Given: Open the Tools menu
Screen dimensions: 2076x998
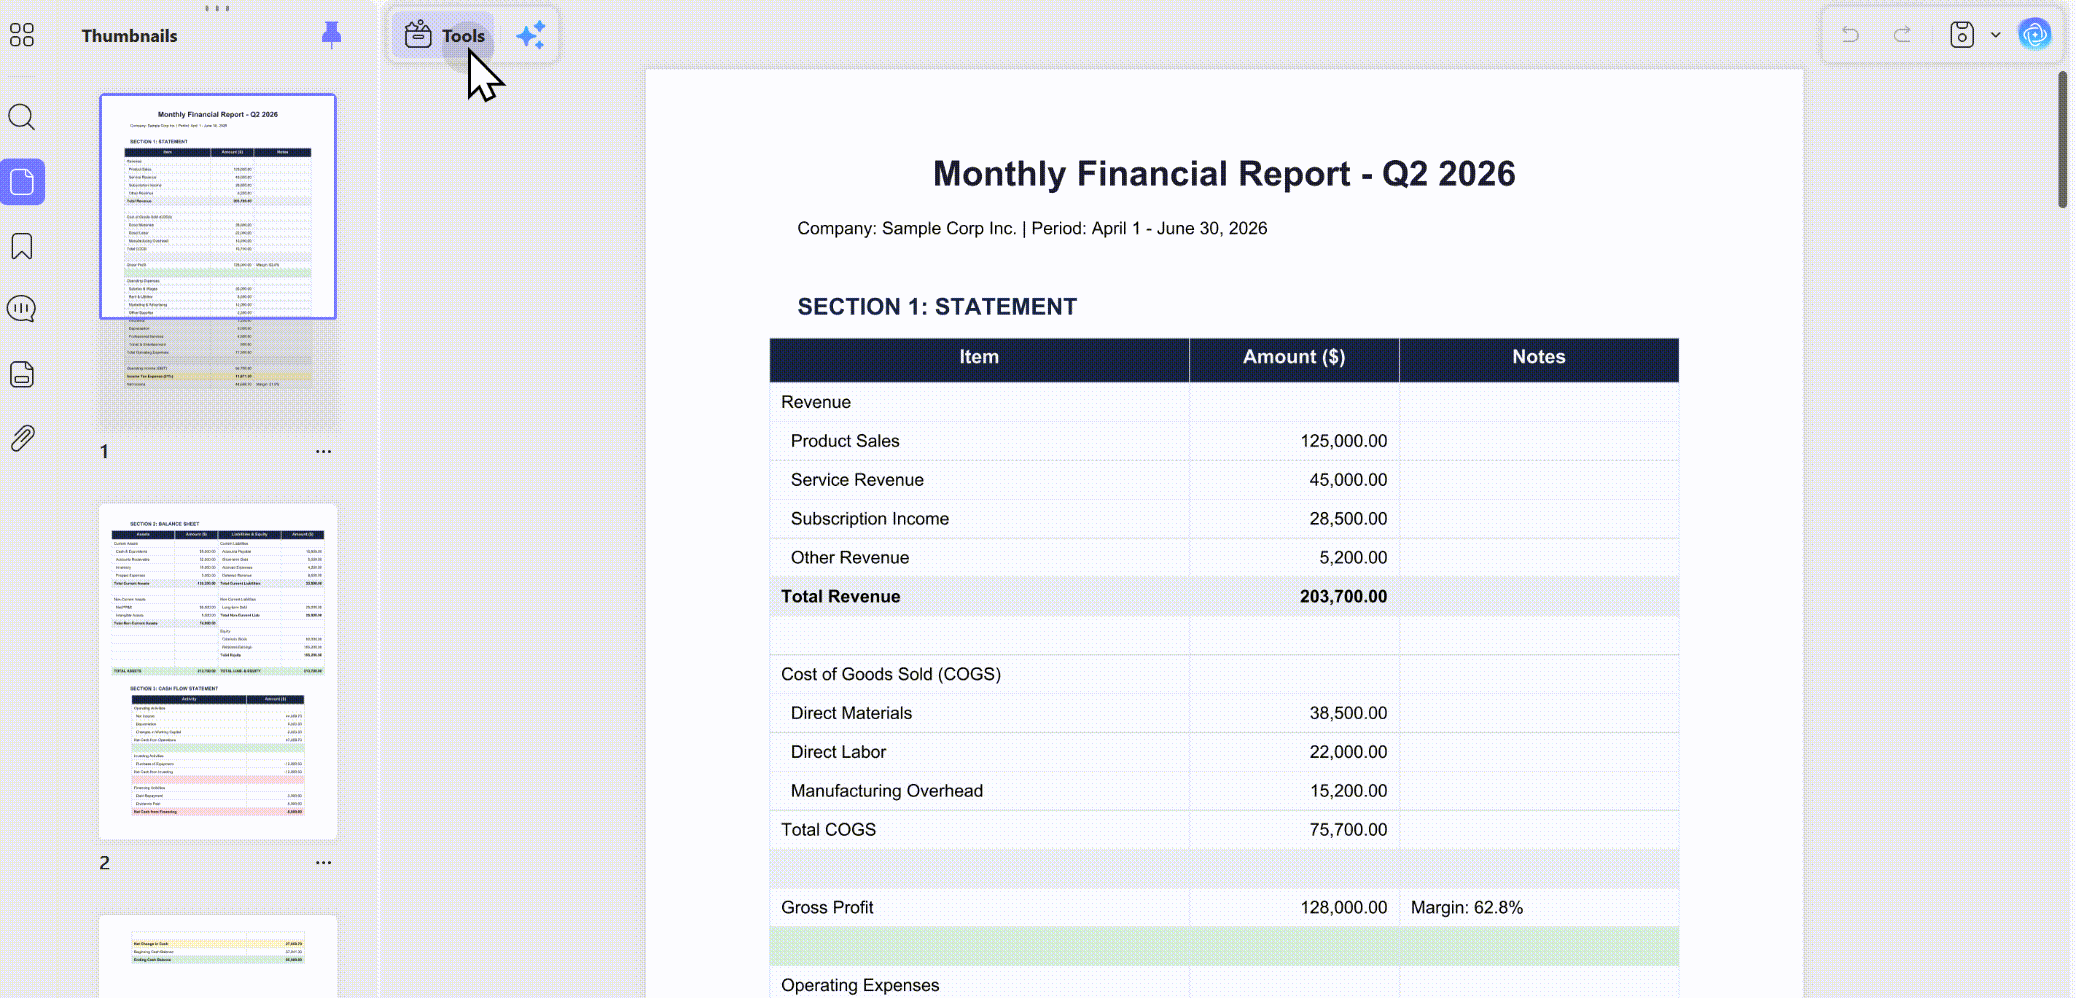Looking at the screenshot, I should point(445,35).
